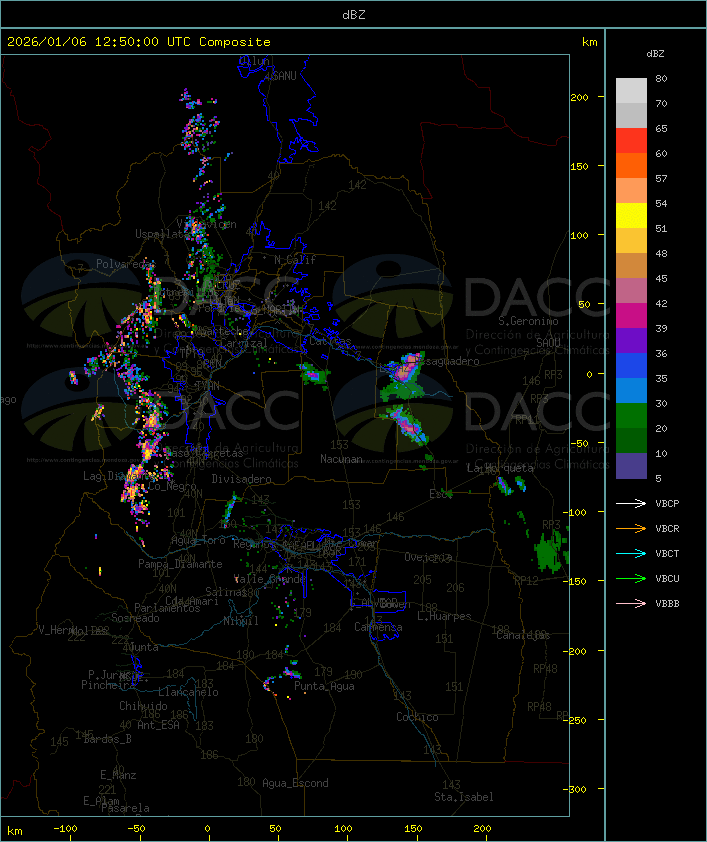This screenshot has height=842, width=707.
Task: Select the gray 65–70 dBZ swatch
Action: (631, 115)
